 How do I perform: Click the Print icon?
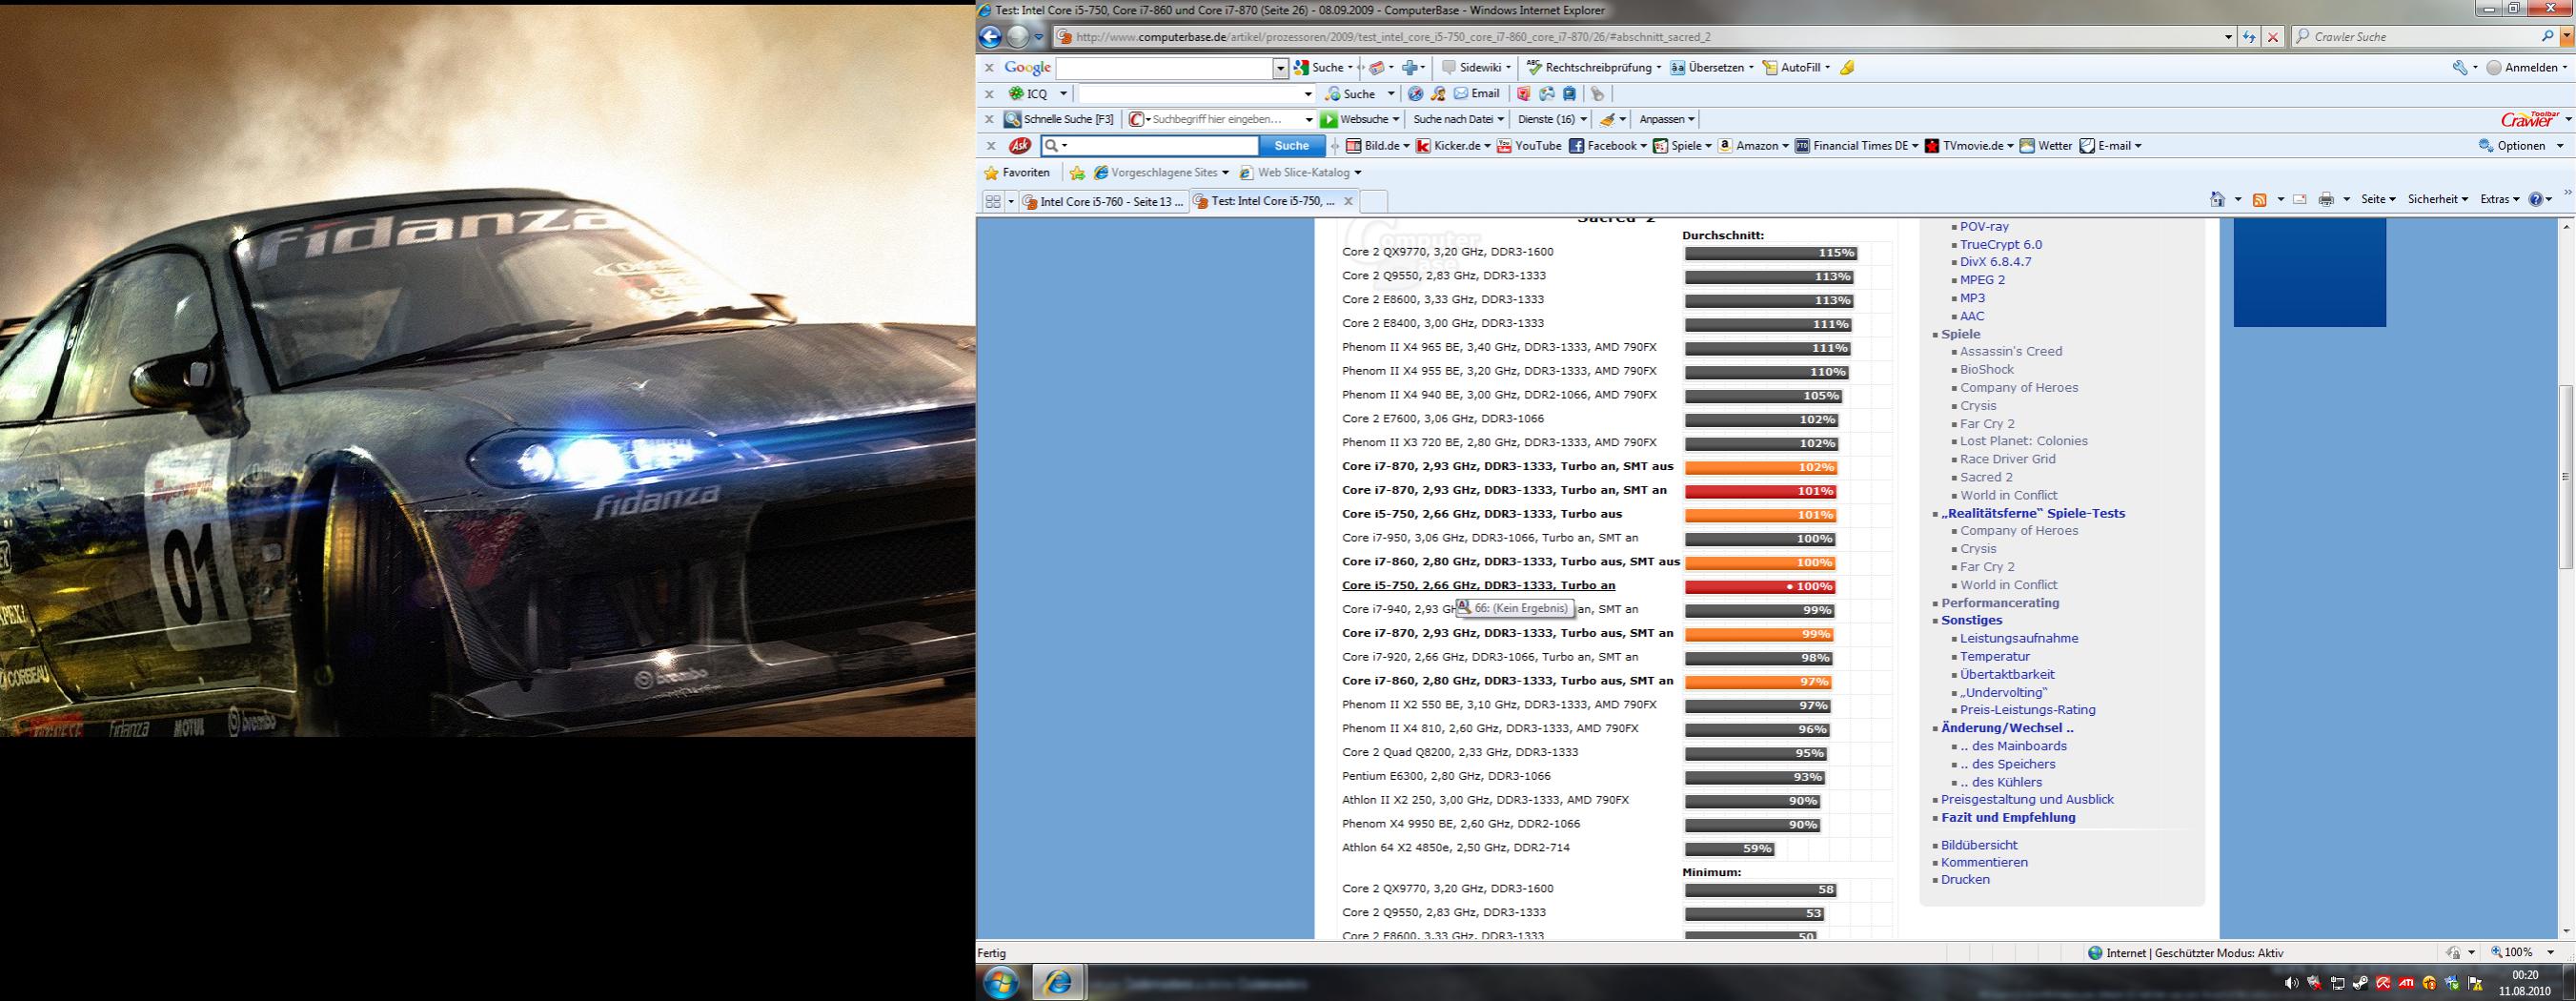click(x=2326, y=199)
